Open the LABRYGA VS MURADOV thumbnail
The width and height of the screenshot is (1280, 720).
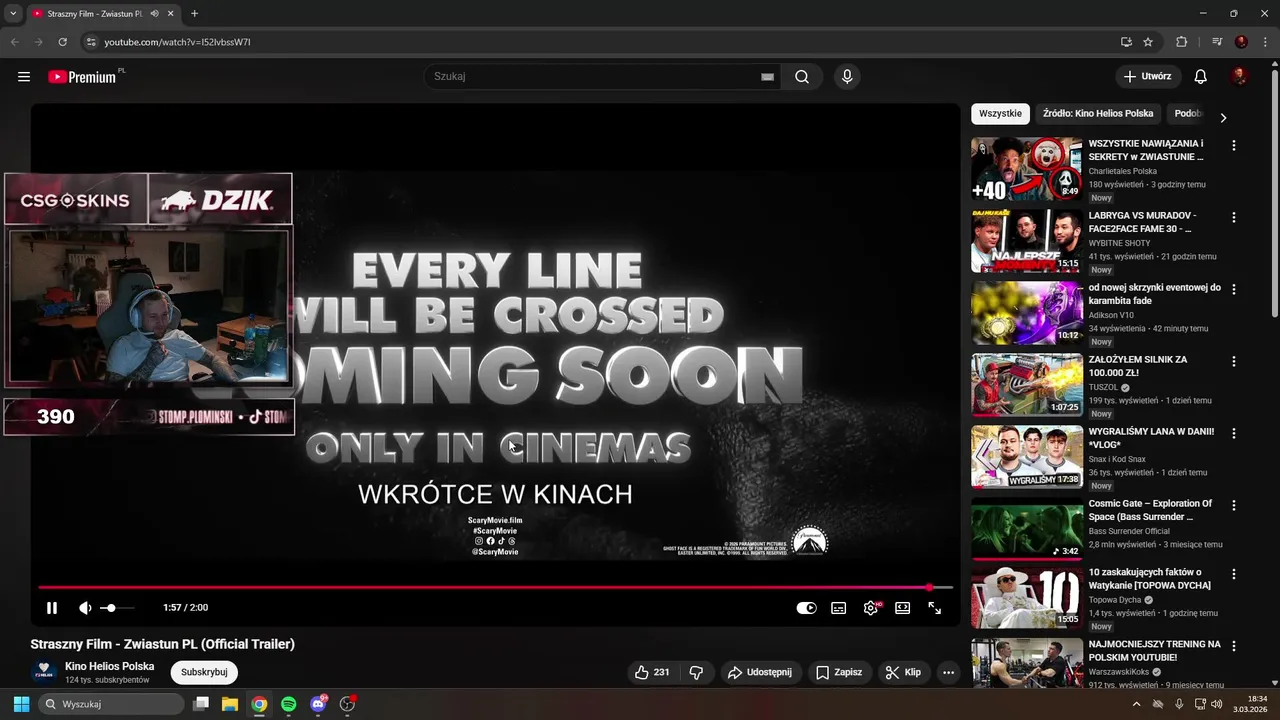click(1027, 241)
